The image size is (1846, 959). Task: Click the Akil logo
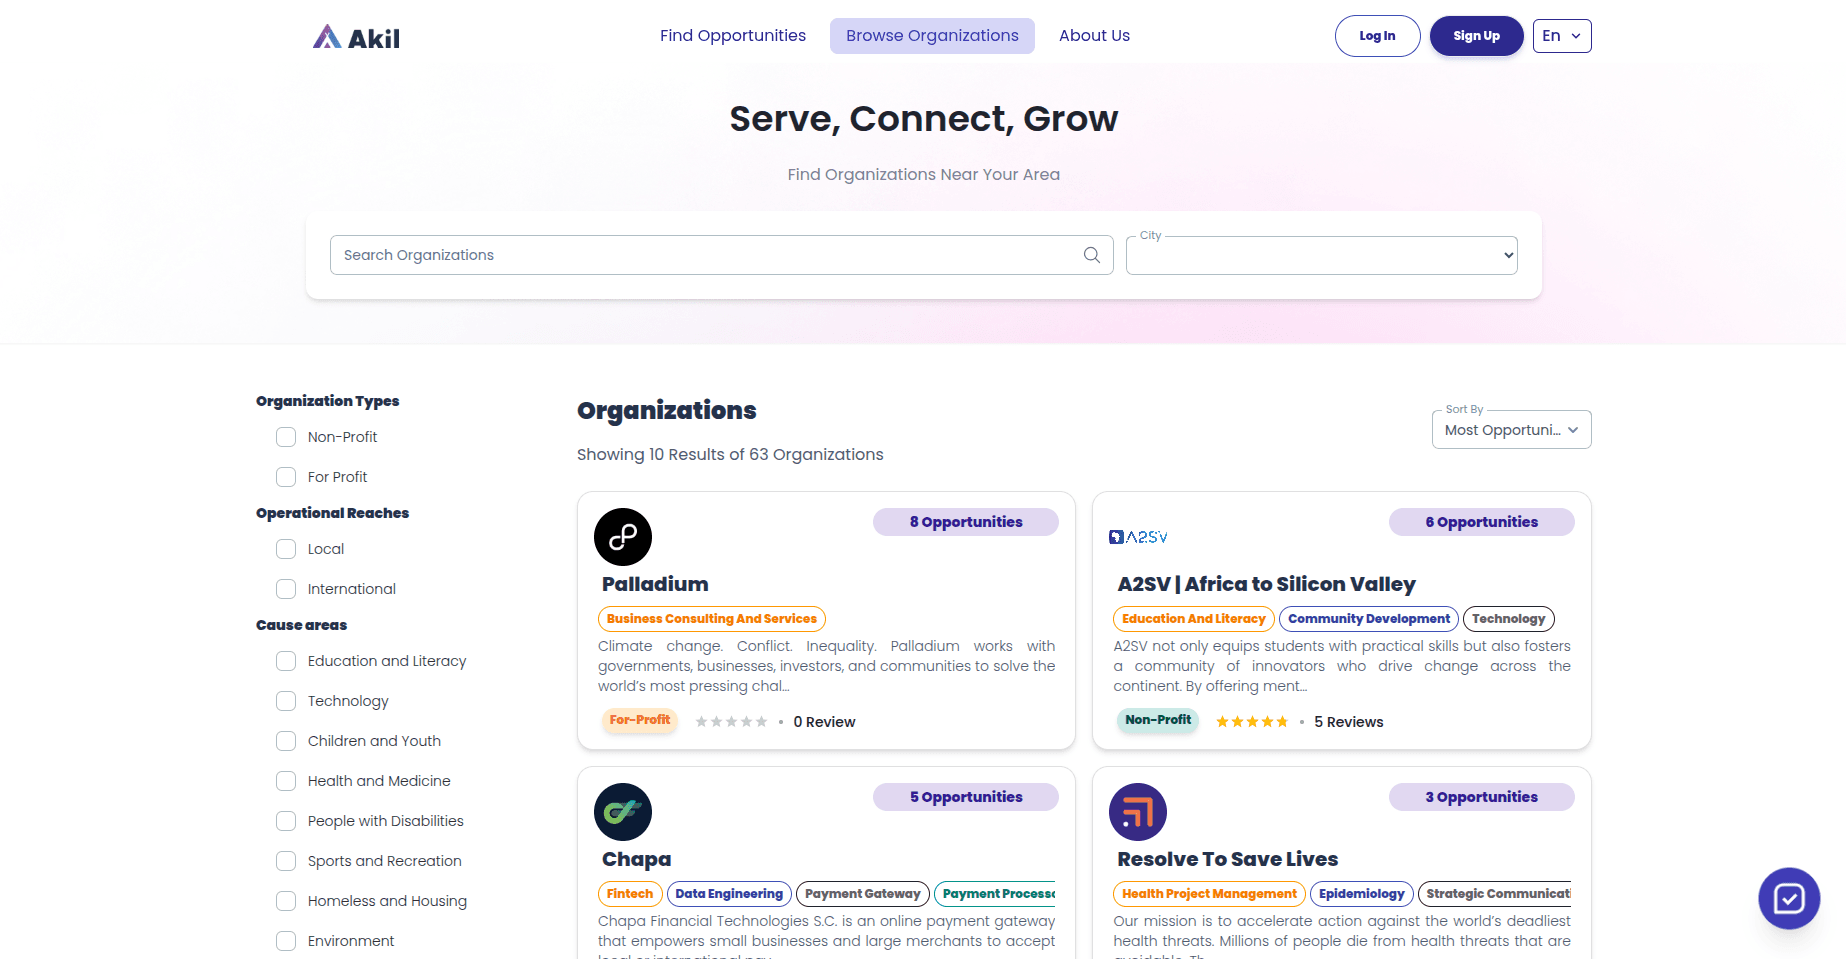tap(356, 37)
